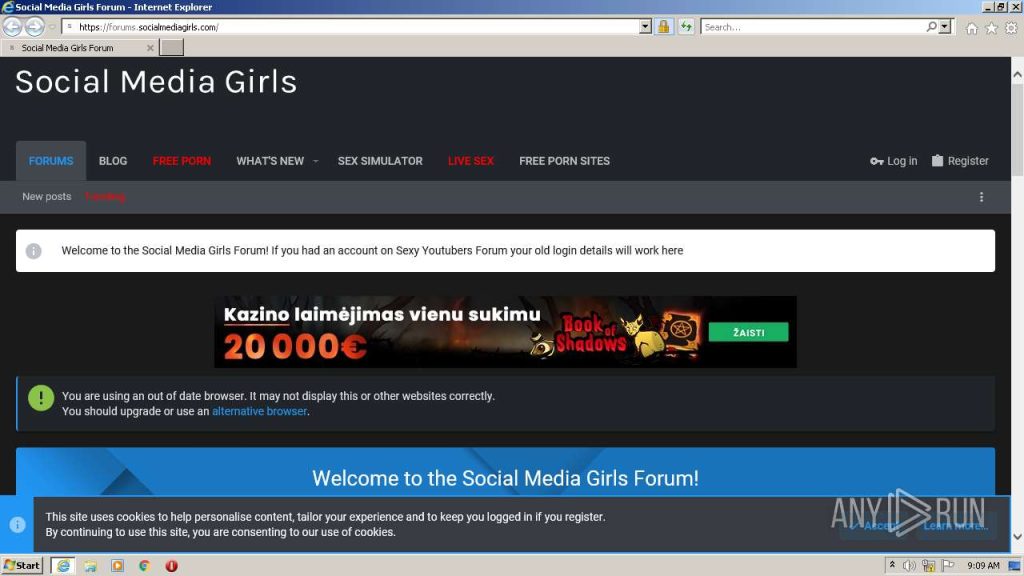Image resolution: width=1024 pixels, height=576 pixels.
Task: Click into the address bar URL field
Action: point(356,27)
